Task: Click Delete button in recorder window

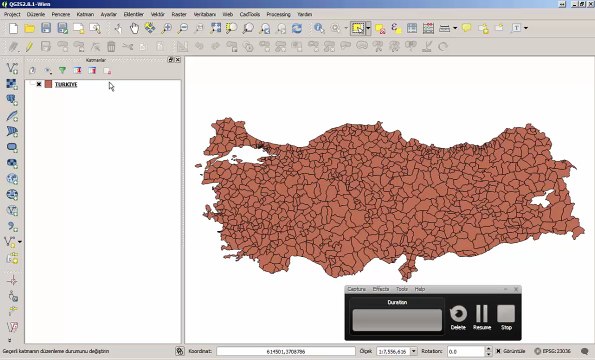Action: (x=458, y=318)
